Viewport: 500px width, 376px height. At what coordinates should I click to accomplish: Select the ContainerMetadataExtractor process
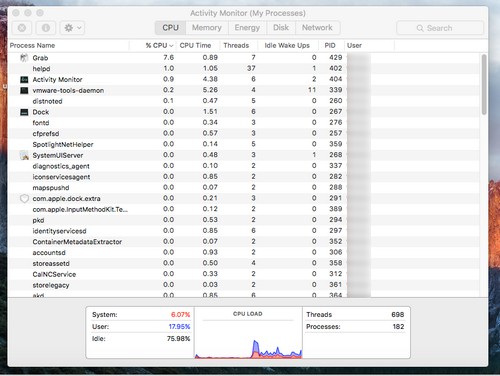tap(244, 242)
